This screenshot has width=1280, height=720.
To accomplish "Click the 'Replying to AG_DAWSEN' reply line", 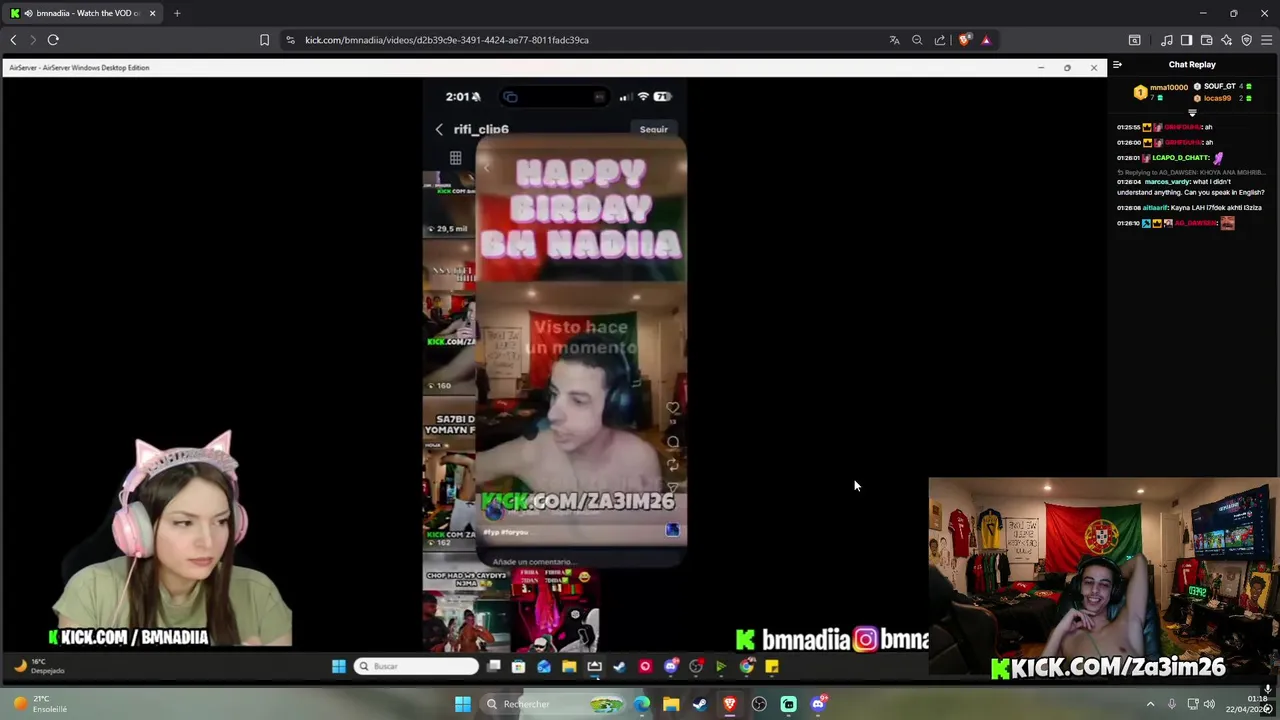I will point(1190,172).
